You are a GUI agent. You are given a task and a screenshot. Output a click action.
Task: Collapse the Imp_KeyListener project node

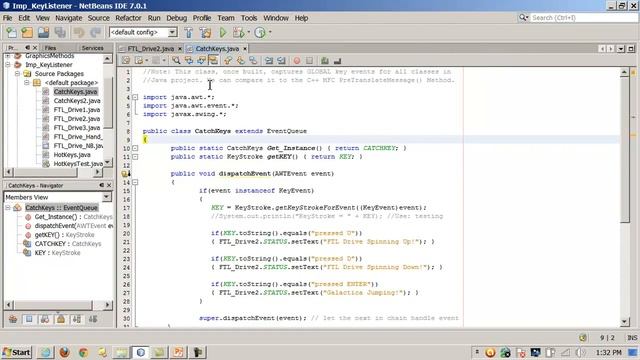tap(8, 64)
